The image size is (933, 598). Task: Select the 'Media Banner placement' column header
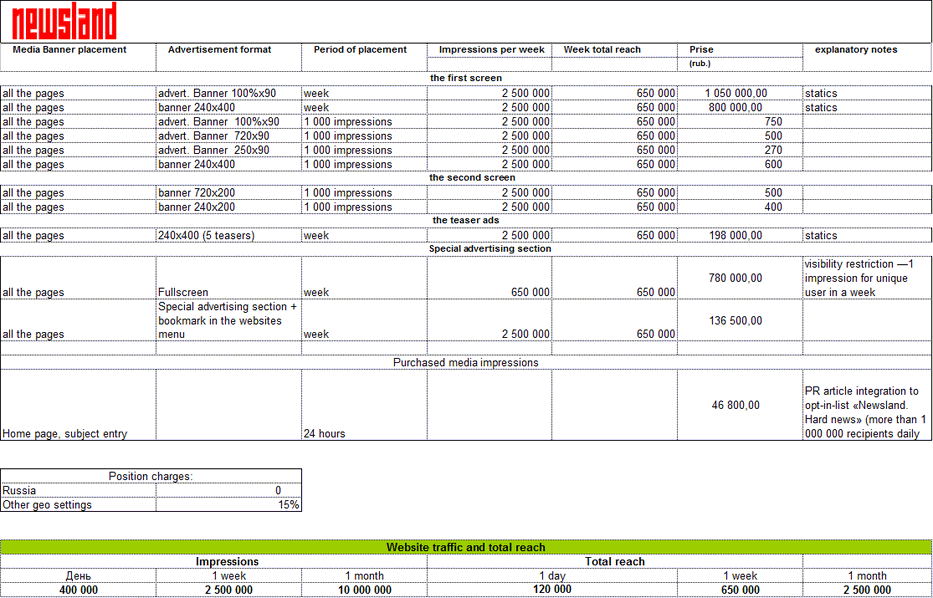coord(70,50)
